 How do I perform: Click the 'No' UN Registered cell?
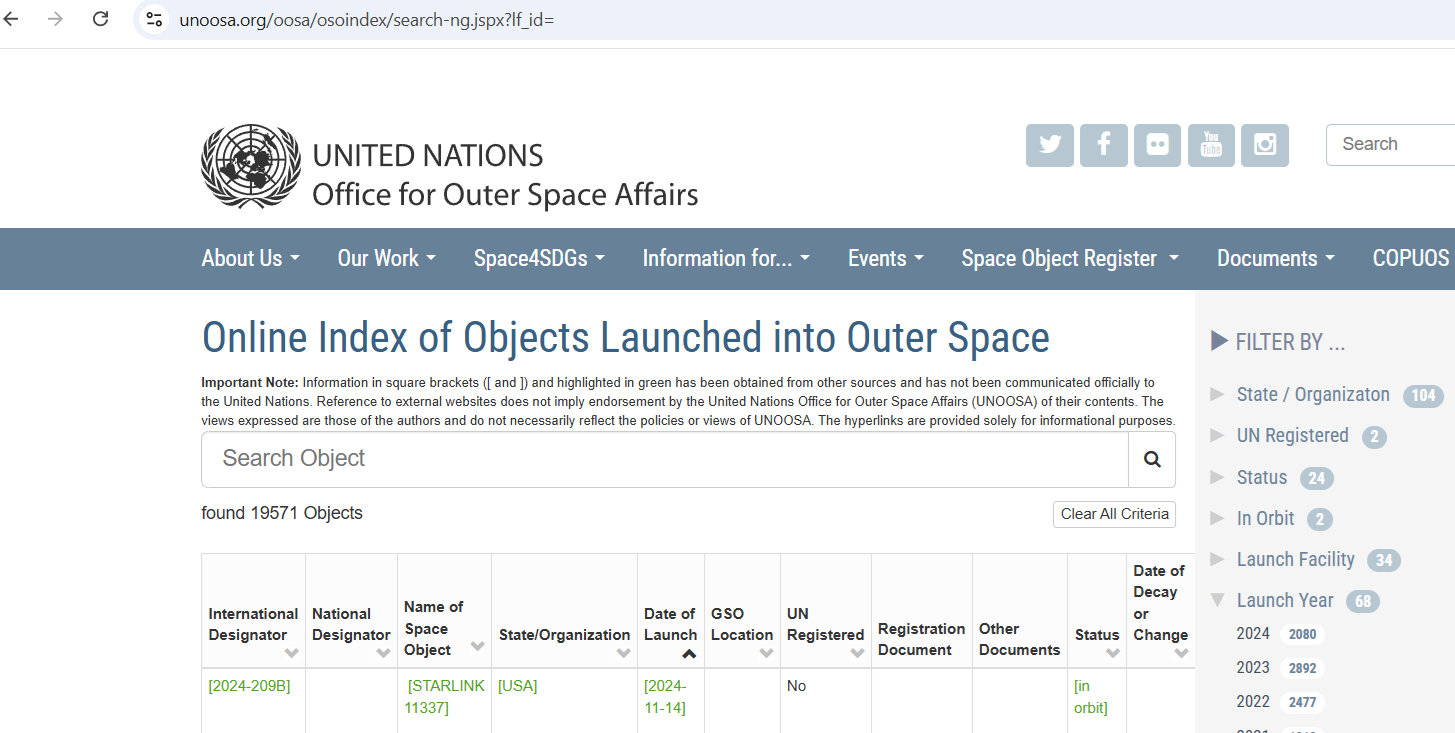(797, 686)
